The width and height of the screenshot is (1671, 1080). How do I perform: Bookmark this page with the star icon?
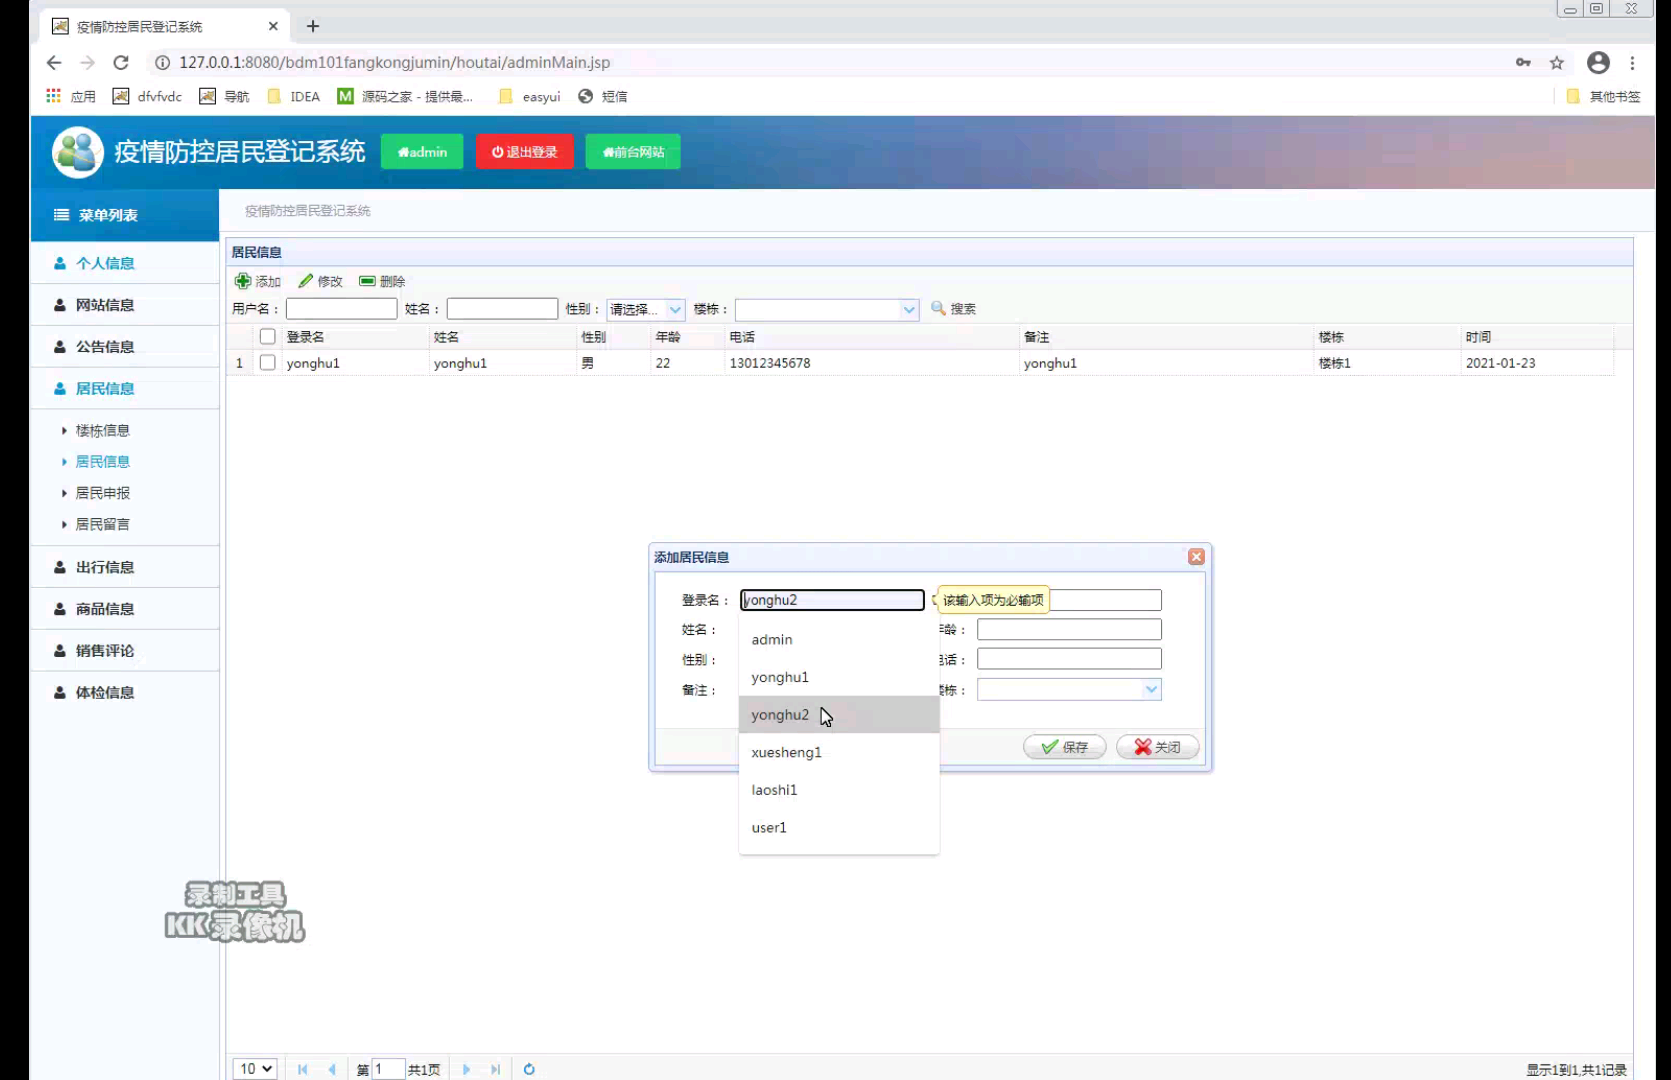1557,62
